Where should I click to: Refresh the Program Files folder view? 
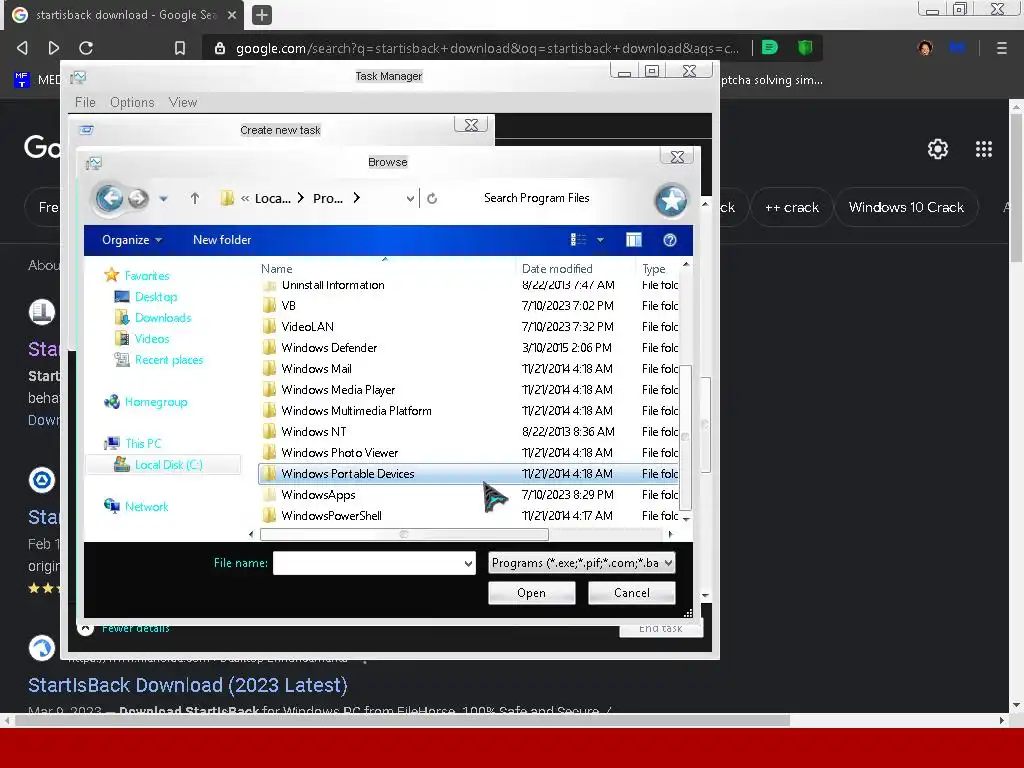click(x=432, y=199)
